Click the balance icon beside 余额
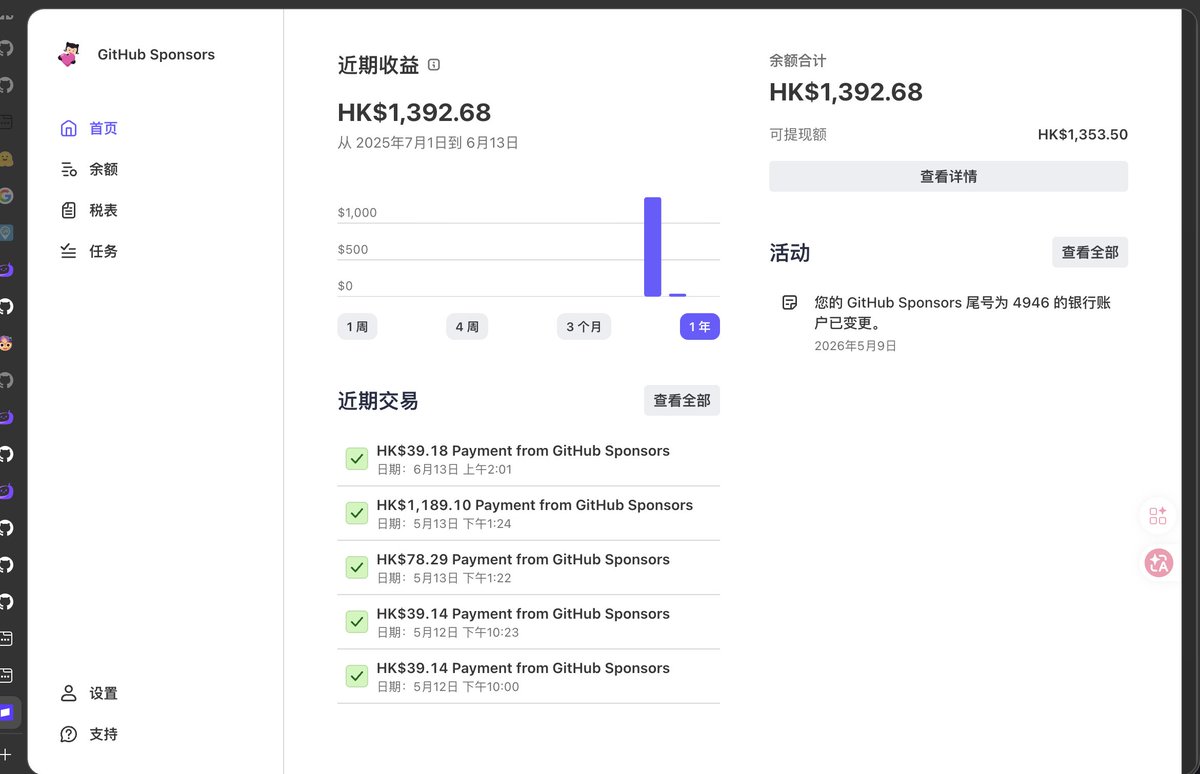Screen dimensions: 1200x774 tap(68, 169)
